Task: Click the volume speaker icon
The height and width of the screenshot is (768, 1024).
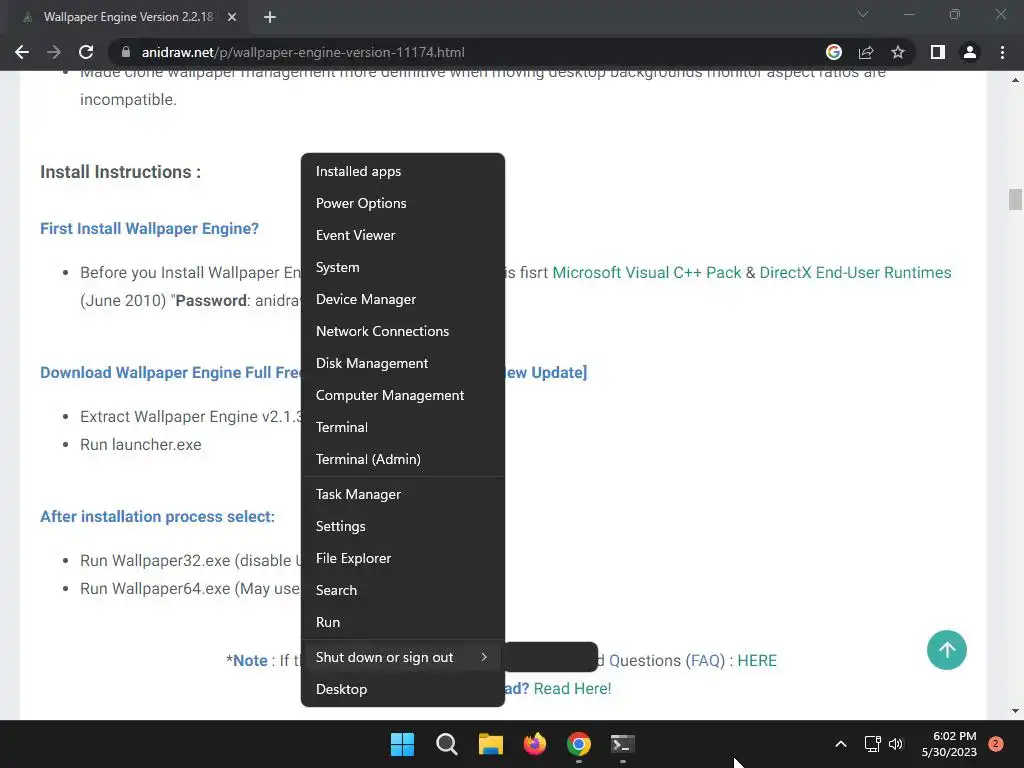Action: coord(896,744)
